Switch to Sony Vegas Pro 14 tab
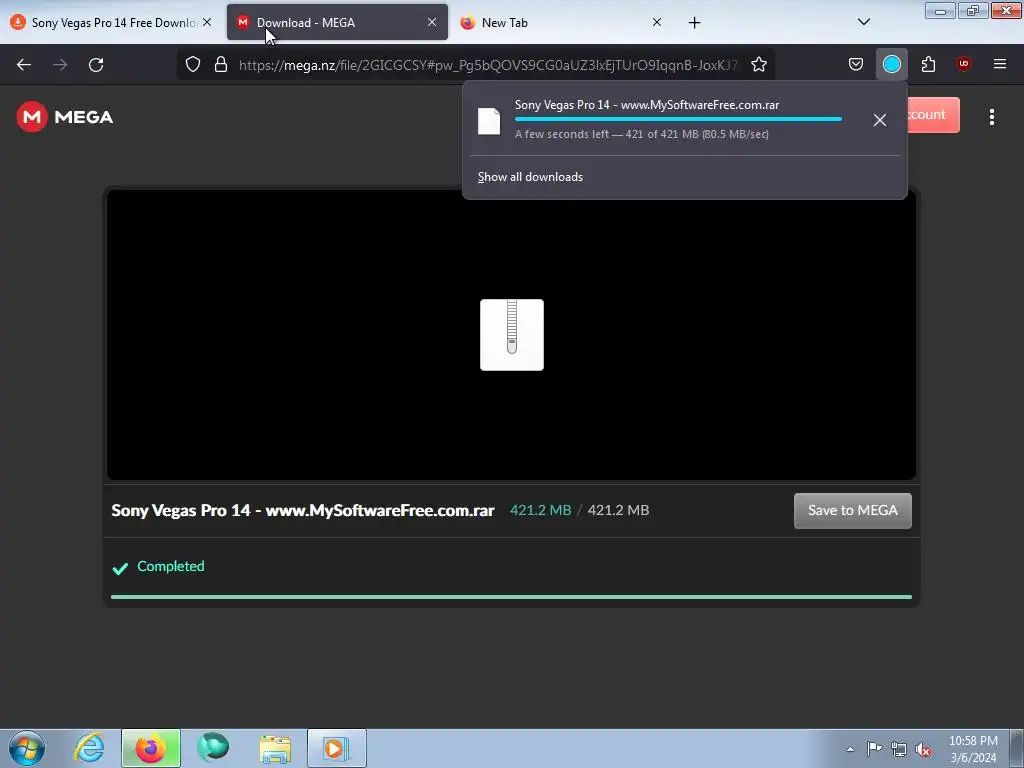Screen dimensions: 1024x768 pyautogui.click(x=112, y=23)
